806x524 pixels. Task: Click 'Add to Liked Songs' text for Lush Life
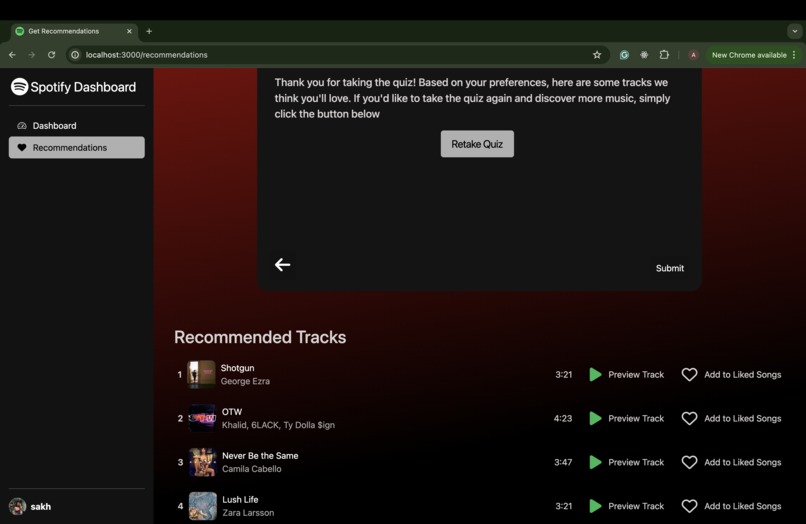pyautogui.click(x=743, y=506)
